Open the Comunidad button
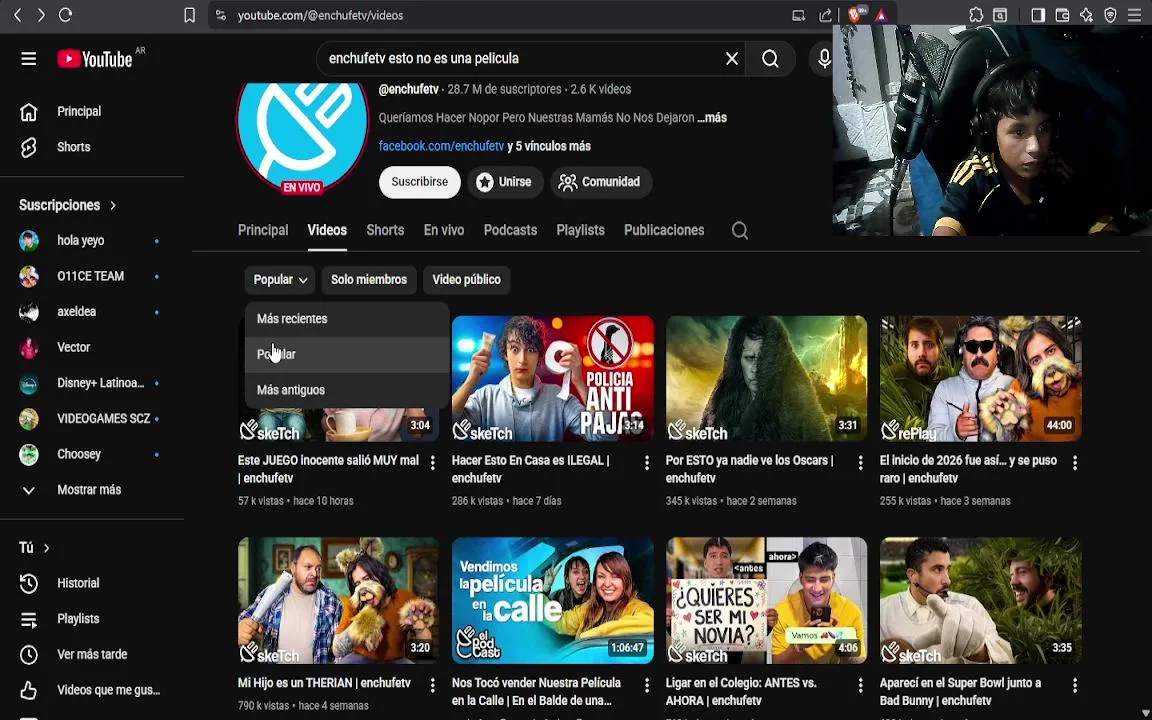Image resolution: width=1152 pixels, height=720 pixels. pos(601,182)
